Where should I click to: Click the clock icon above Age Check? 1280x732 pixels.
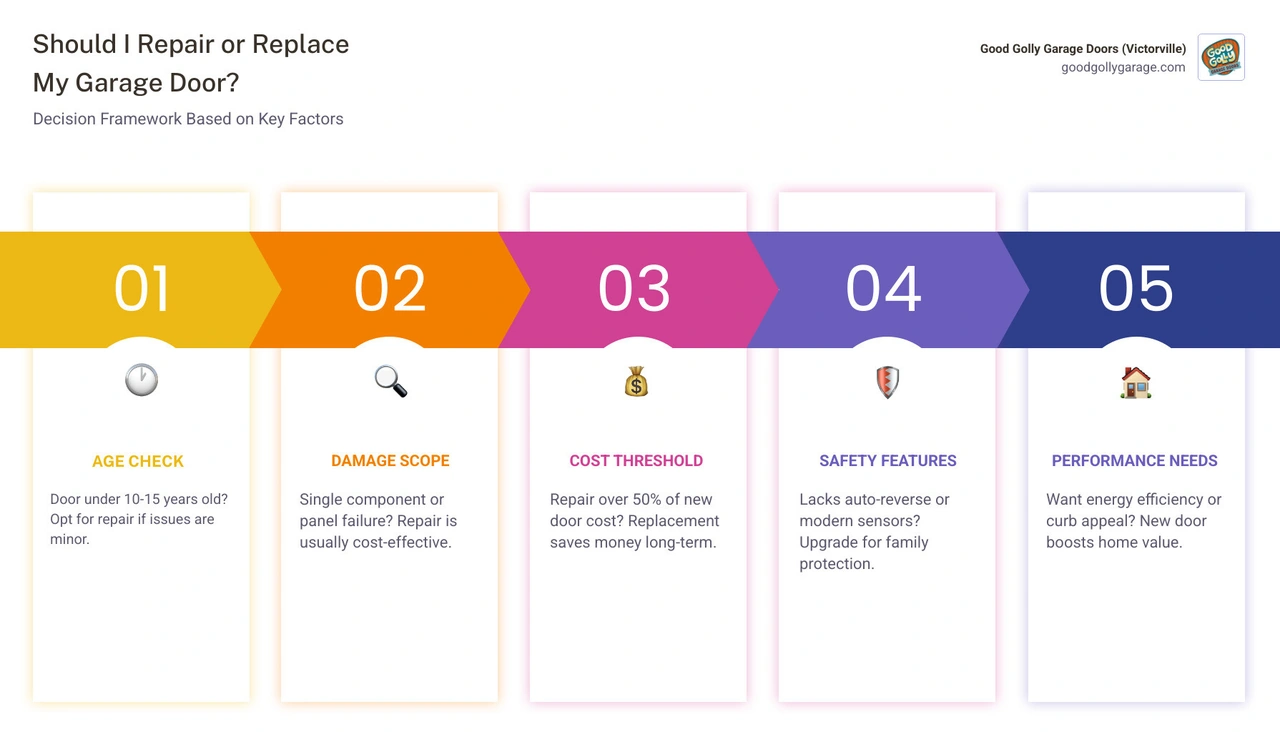click(141, 380)
